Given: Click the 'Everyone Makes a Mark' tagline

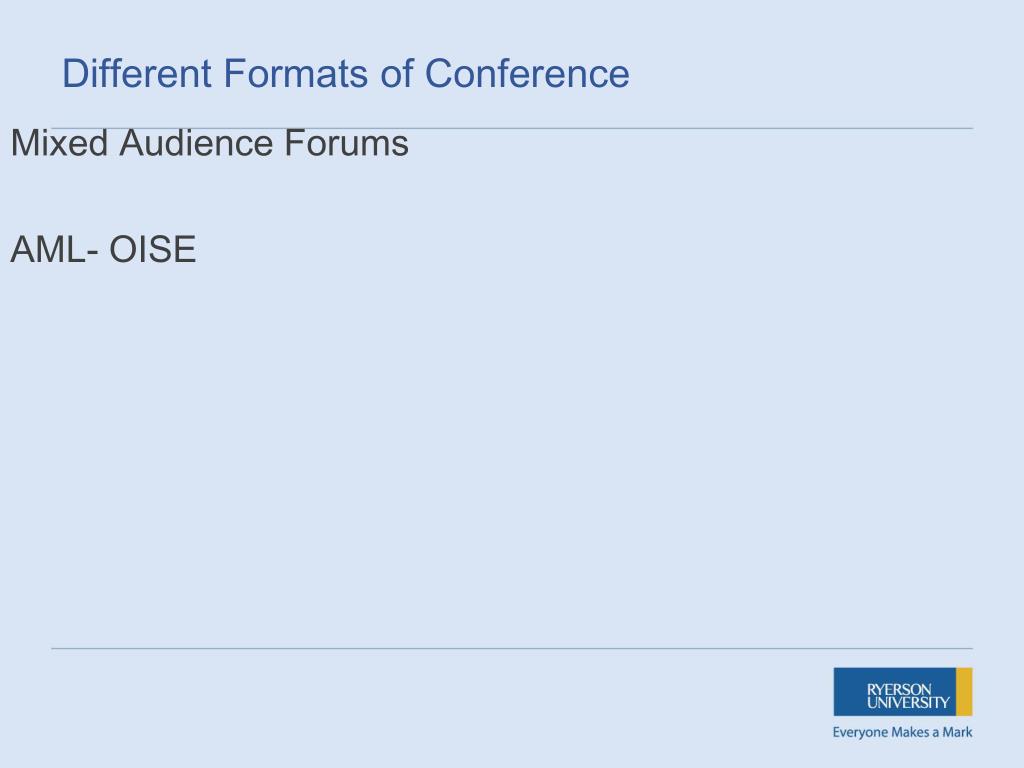Looking at the screenshot, I should point(903,732).
